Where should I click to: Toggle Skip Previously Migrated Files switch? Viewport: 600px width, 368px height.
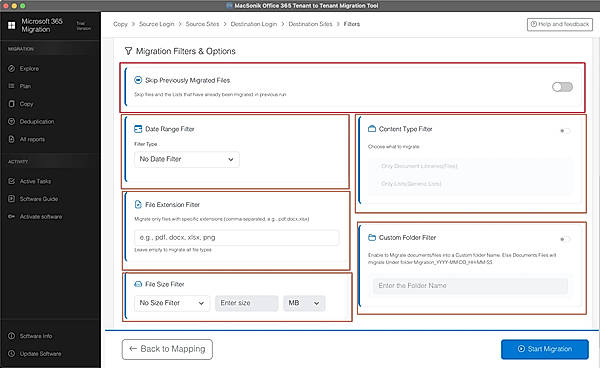562,87
